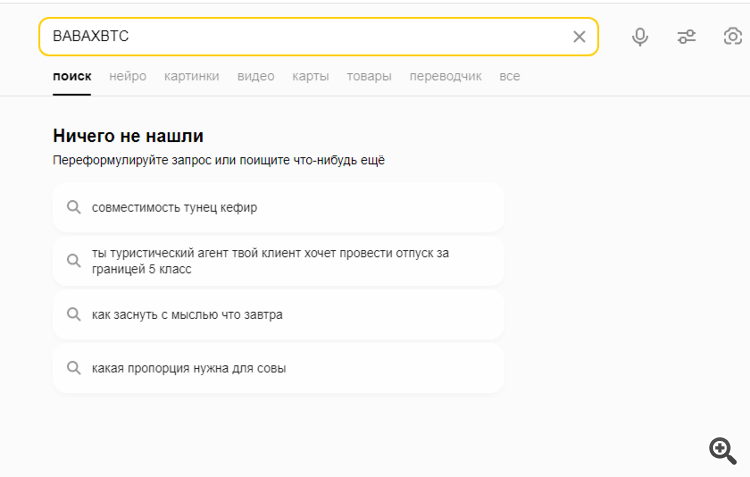The width and height of the screenshot is (750, 477).
Task: Pick suggestion какая пропорция нужна для совы
Action: click(x=278, y=368)
